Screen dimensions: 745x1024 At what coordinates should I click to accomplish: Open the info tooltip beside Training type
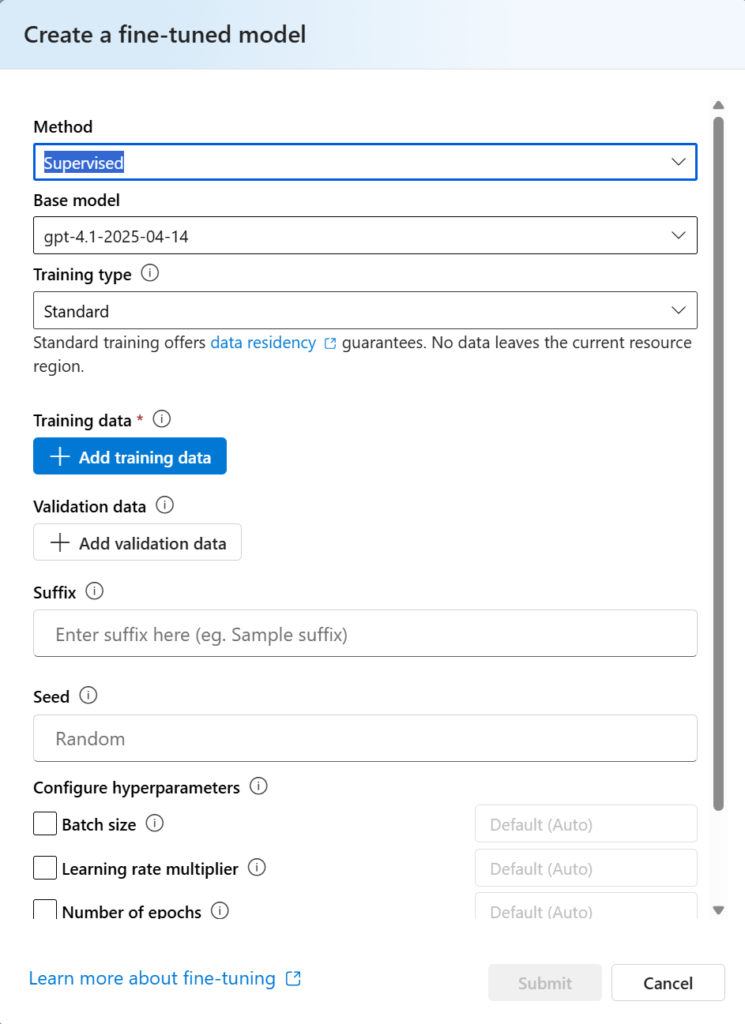150,273
